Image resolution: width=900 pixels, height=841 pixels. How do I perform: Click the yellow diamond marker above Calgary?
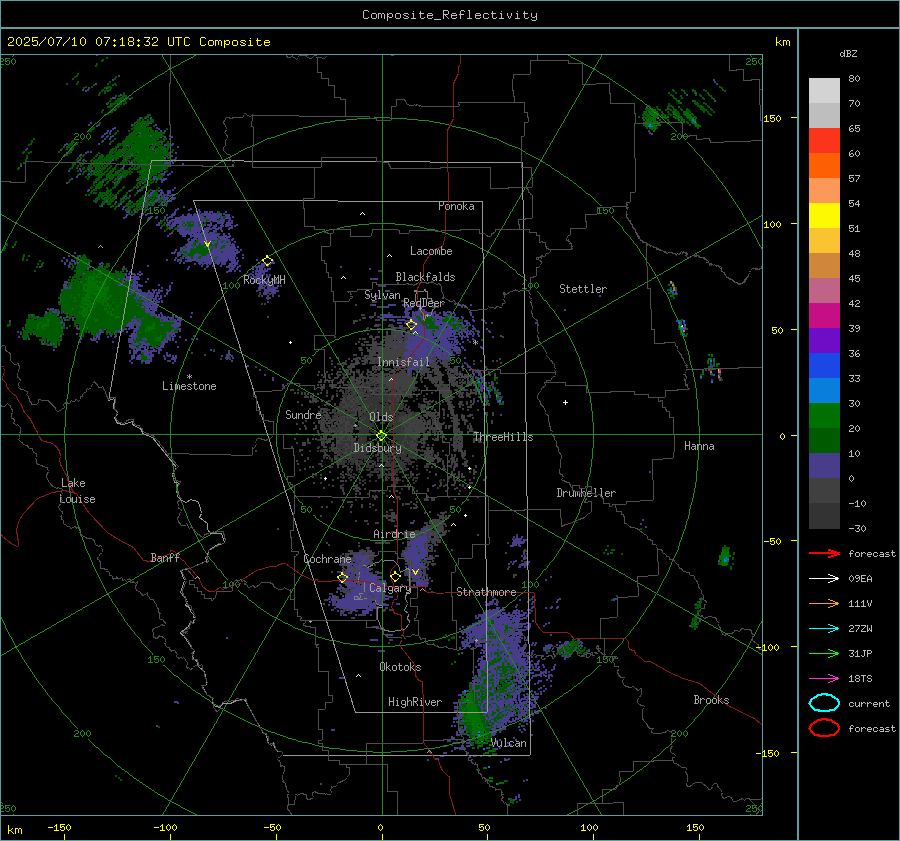tap(395, 576)
